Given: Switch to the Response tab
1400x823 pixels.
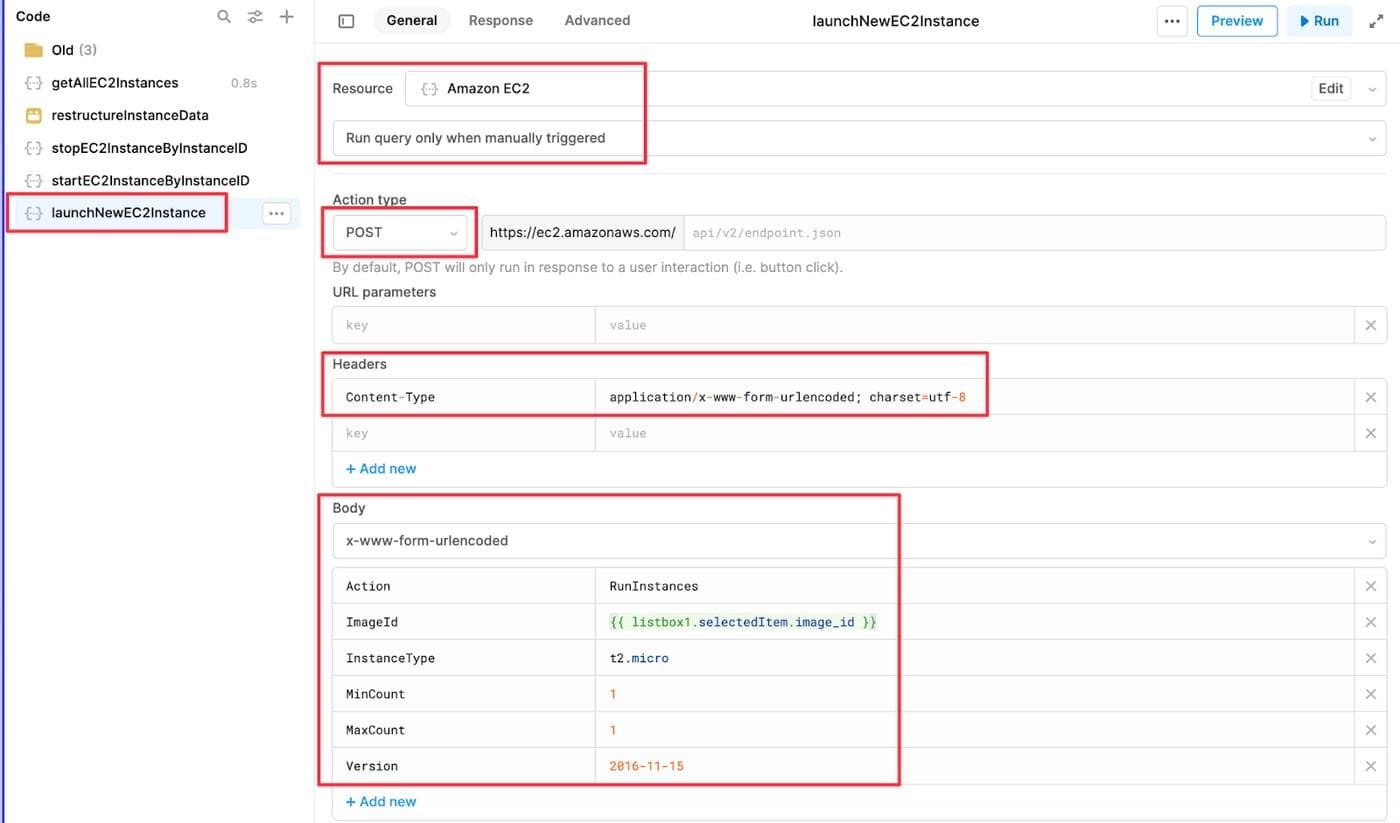Looking at the screenshot, I should (500, 20).
